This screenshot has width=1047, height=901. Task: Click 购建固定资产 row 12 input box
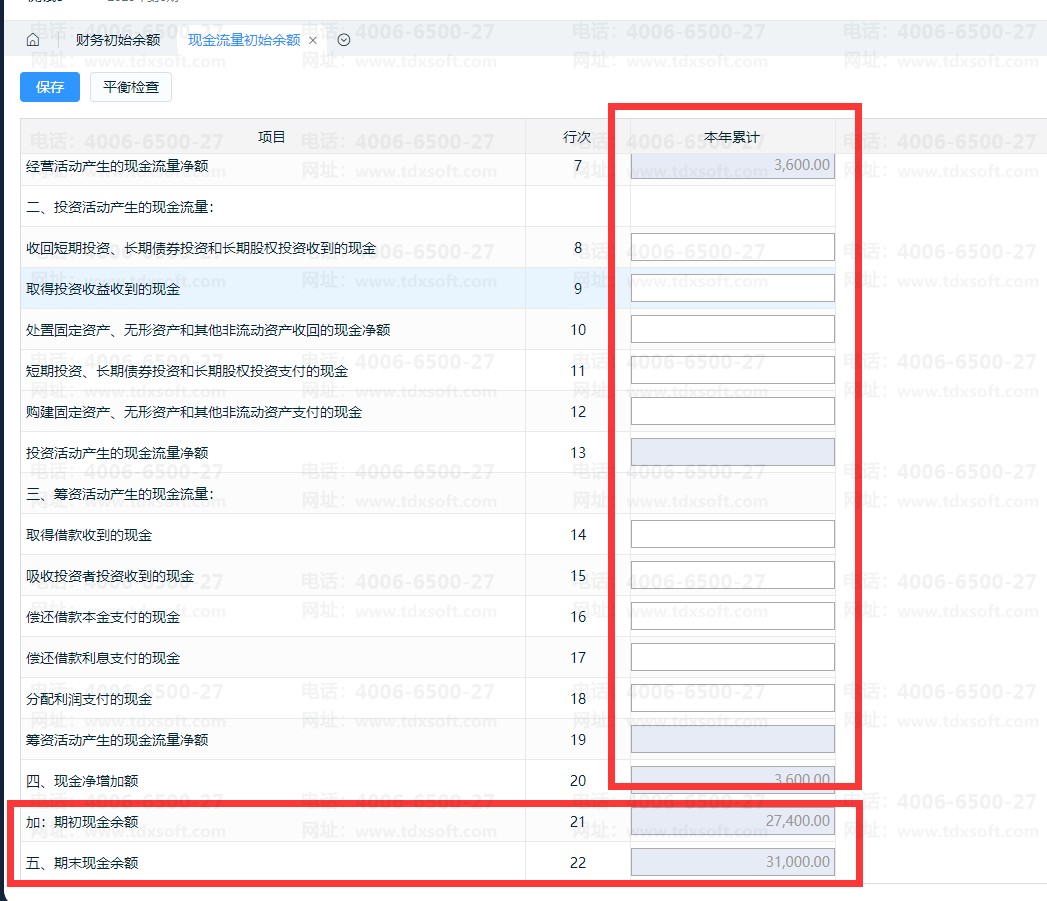(732, 411)
